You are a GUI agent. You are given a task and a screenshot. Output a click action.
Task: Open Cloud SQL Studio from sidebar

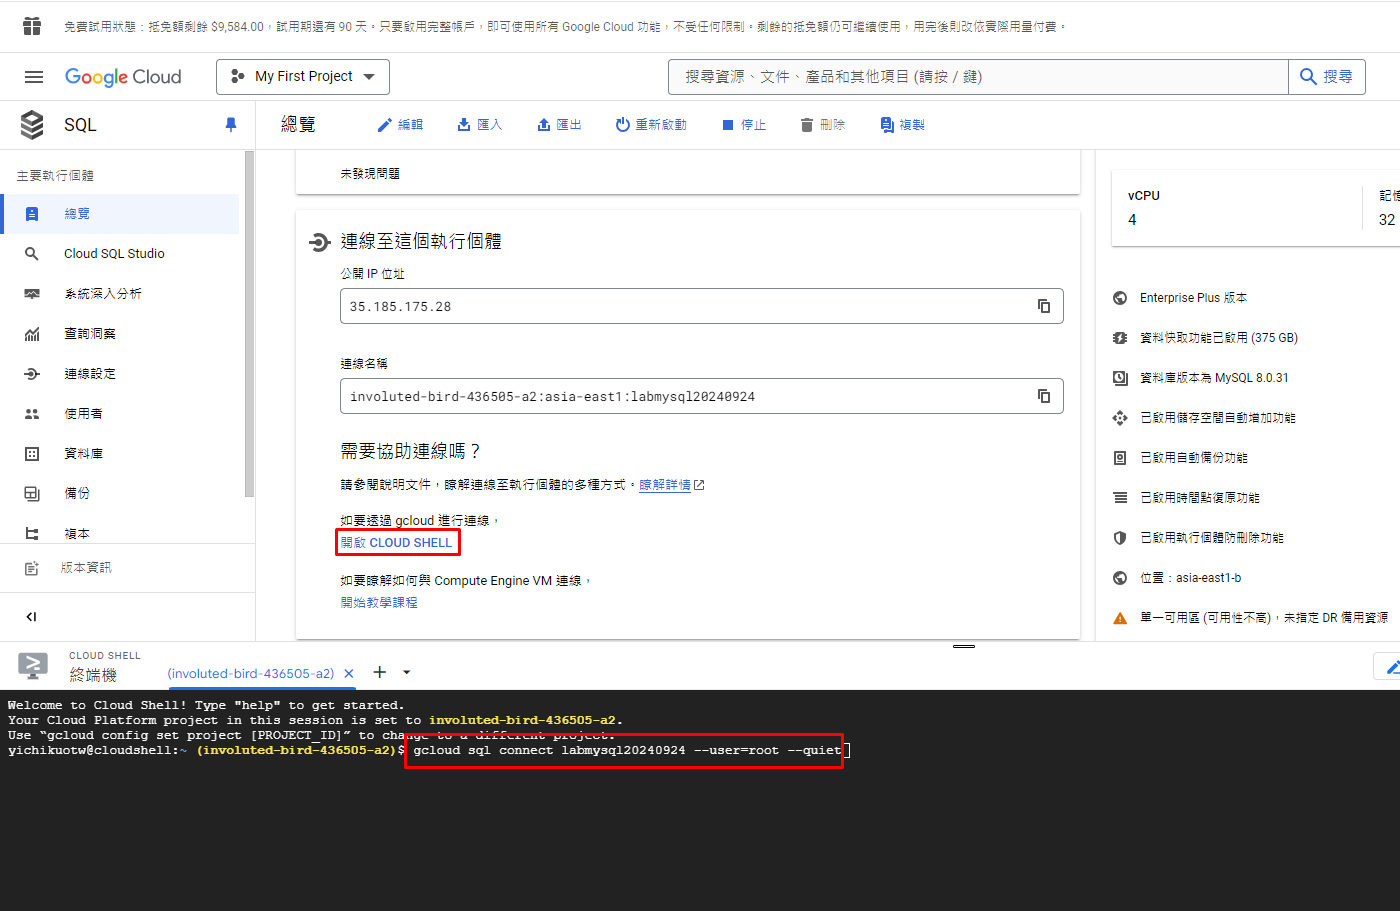pyautogui.click(x=120, y=254)
